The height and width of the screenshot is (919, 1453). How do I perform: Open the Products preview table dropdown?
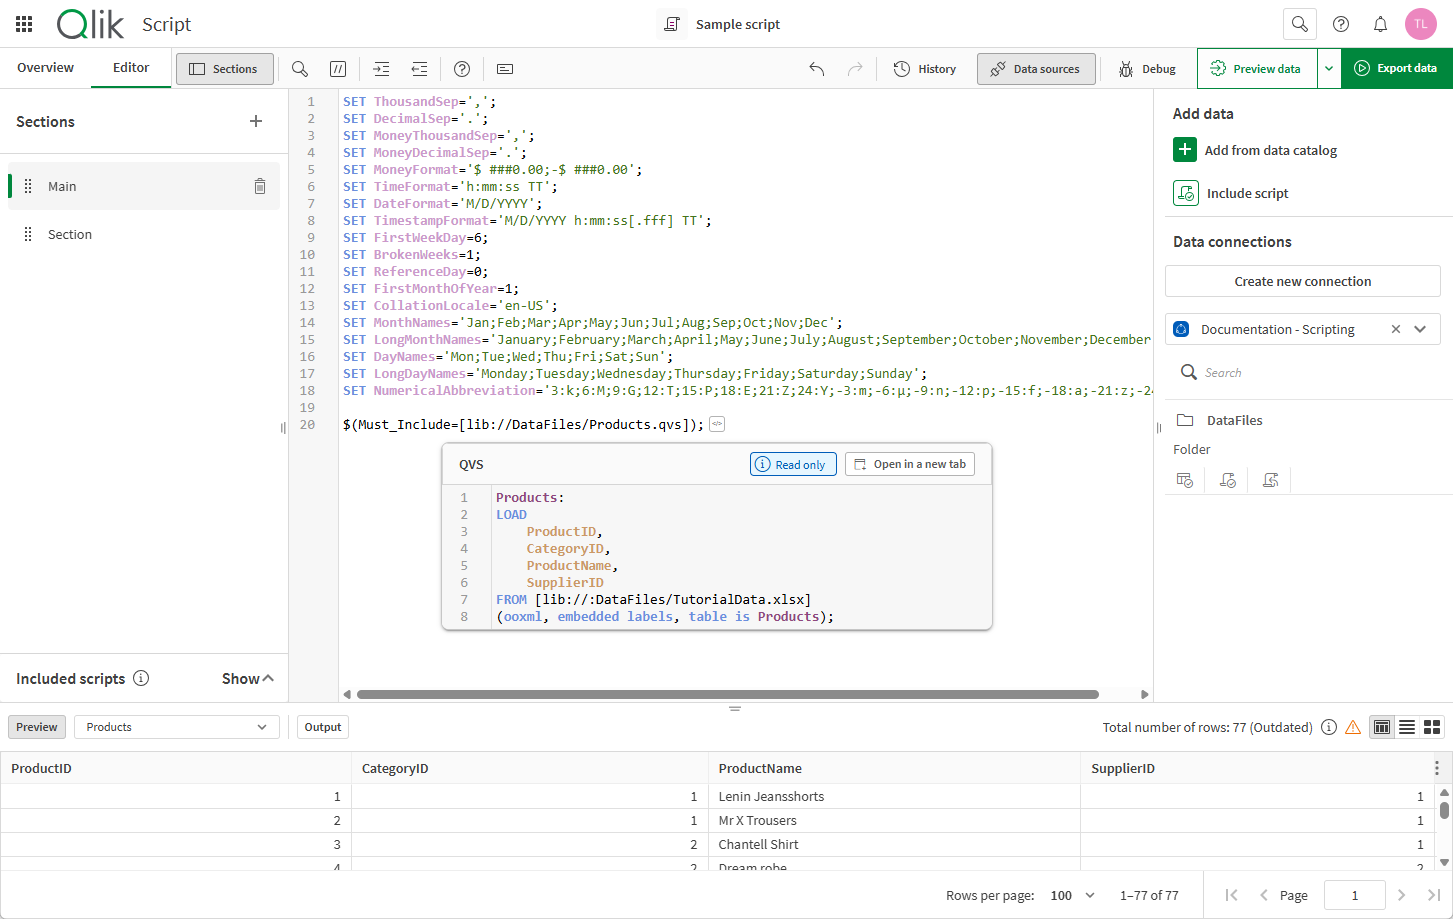[x=176, y=727]
